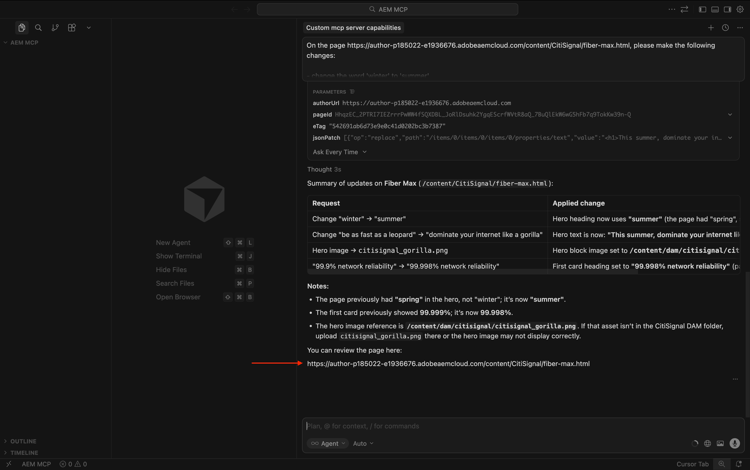Viewport: 750px width, 470px height.
Task: Expand the Thought 3s reasoning
Action: coord(324,169)
